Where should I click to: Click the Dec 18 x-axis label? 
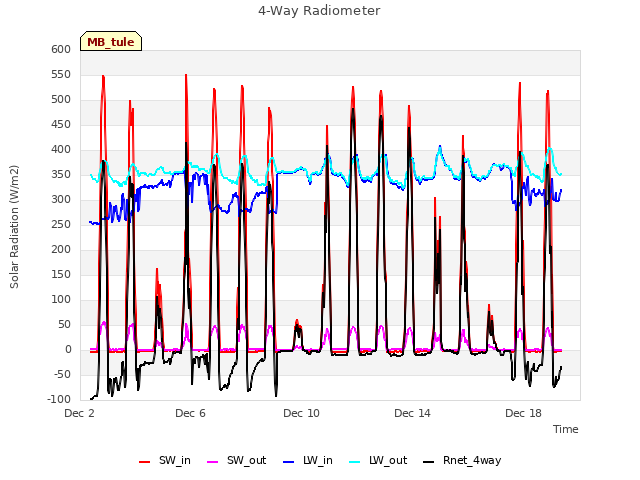524,413
